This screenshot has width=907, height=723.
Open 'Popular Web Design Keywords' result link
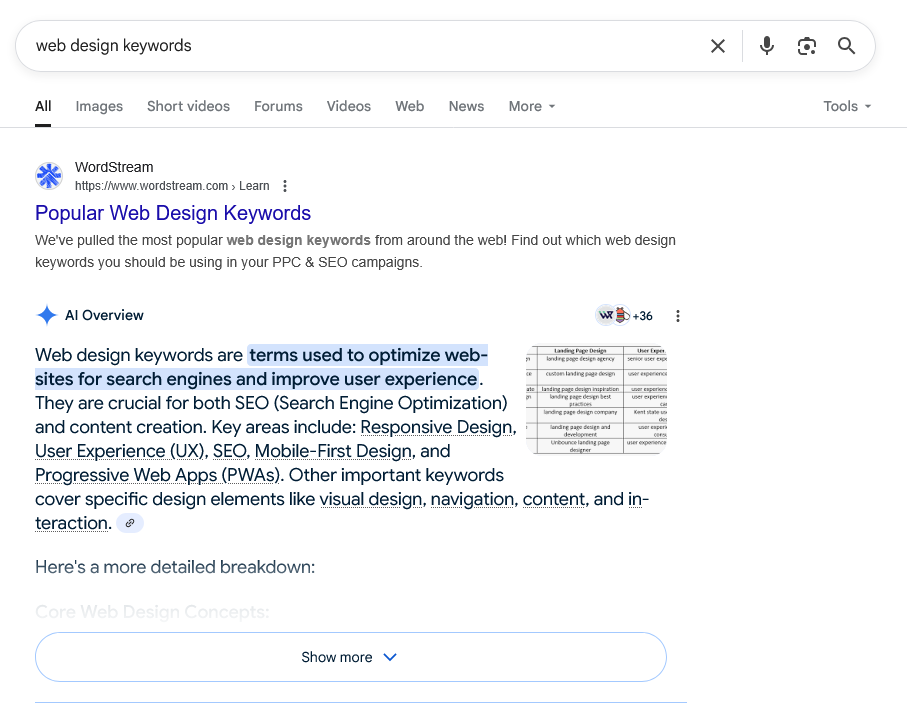click(x=173, y=213)
